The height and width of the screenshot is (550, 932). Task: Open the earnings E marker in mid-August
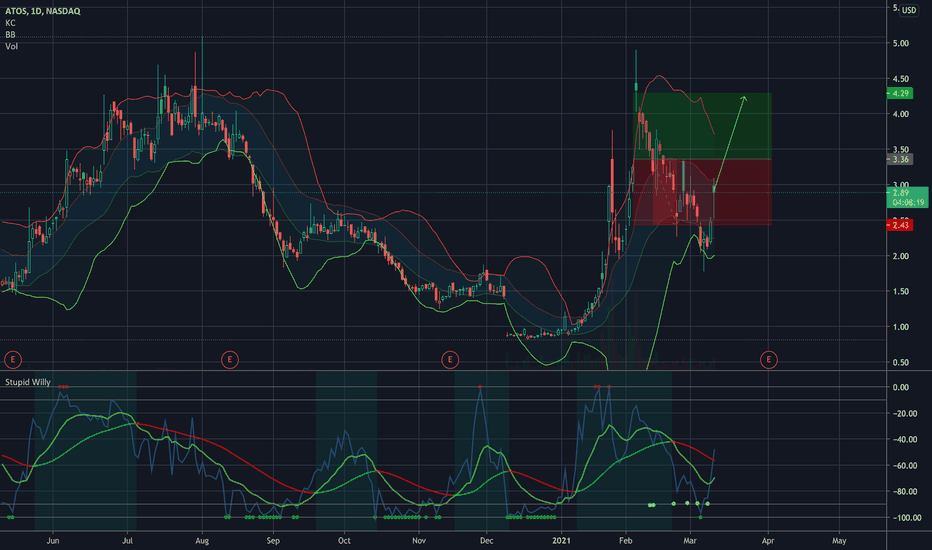230,359
